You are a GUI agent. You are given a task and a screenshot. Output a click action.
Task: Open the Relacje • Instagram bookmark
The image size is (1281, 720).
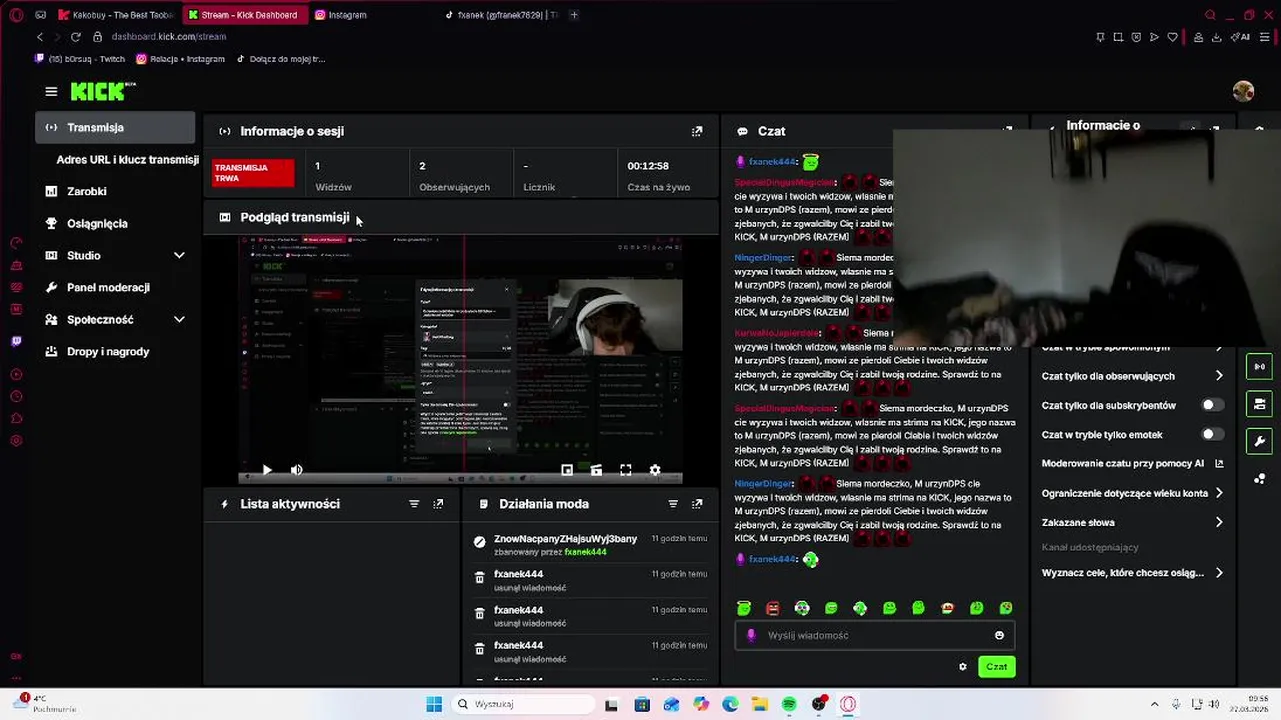coord(181,59)
